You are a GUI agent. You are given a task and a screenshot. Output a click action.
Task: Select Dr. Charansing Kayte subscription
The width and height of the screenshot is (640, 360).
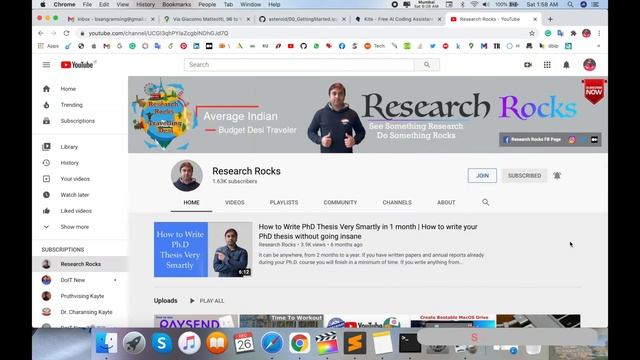pos(80,312)
